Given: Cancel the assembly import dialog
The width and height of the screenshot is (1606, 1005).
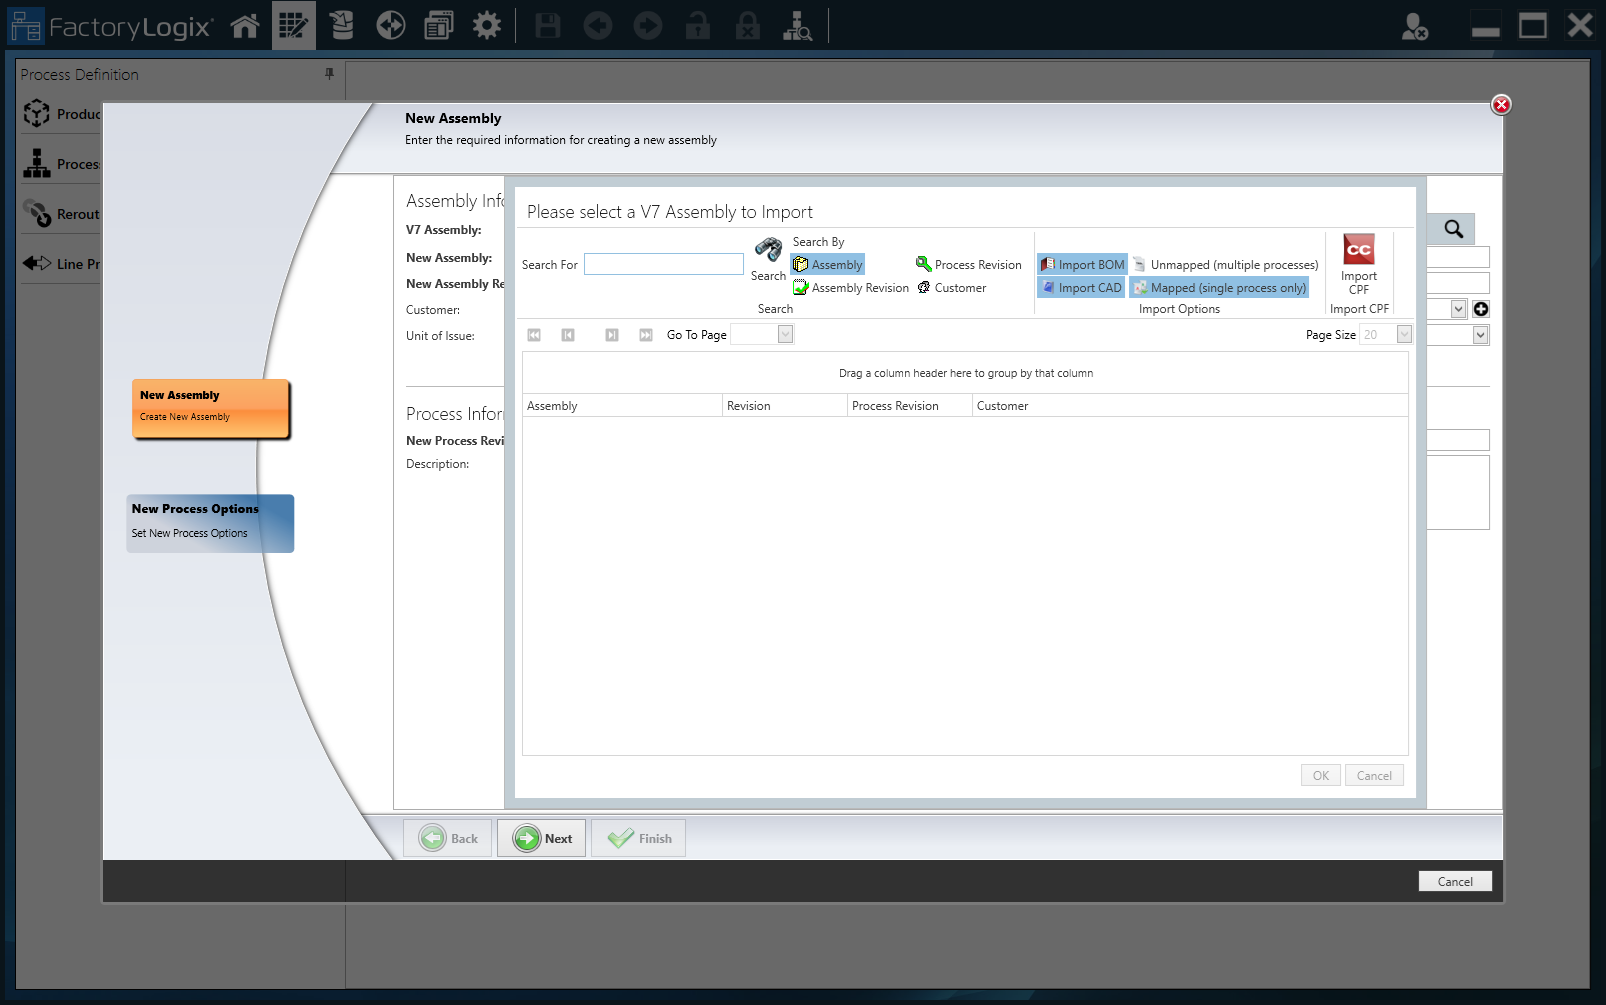Looking at the screenshot, I should pos(1374,775).
